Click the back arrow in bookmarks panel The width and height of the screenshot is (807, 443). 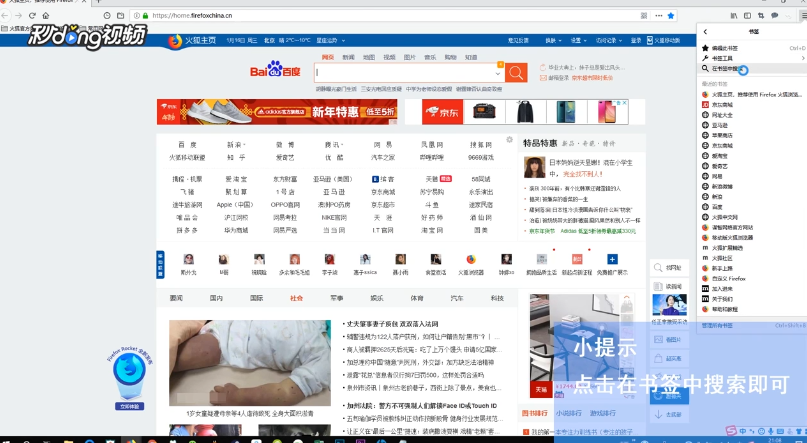pyautogui.click(x=705, y=32)
